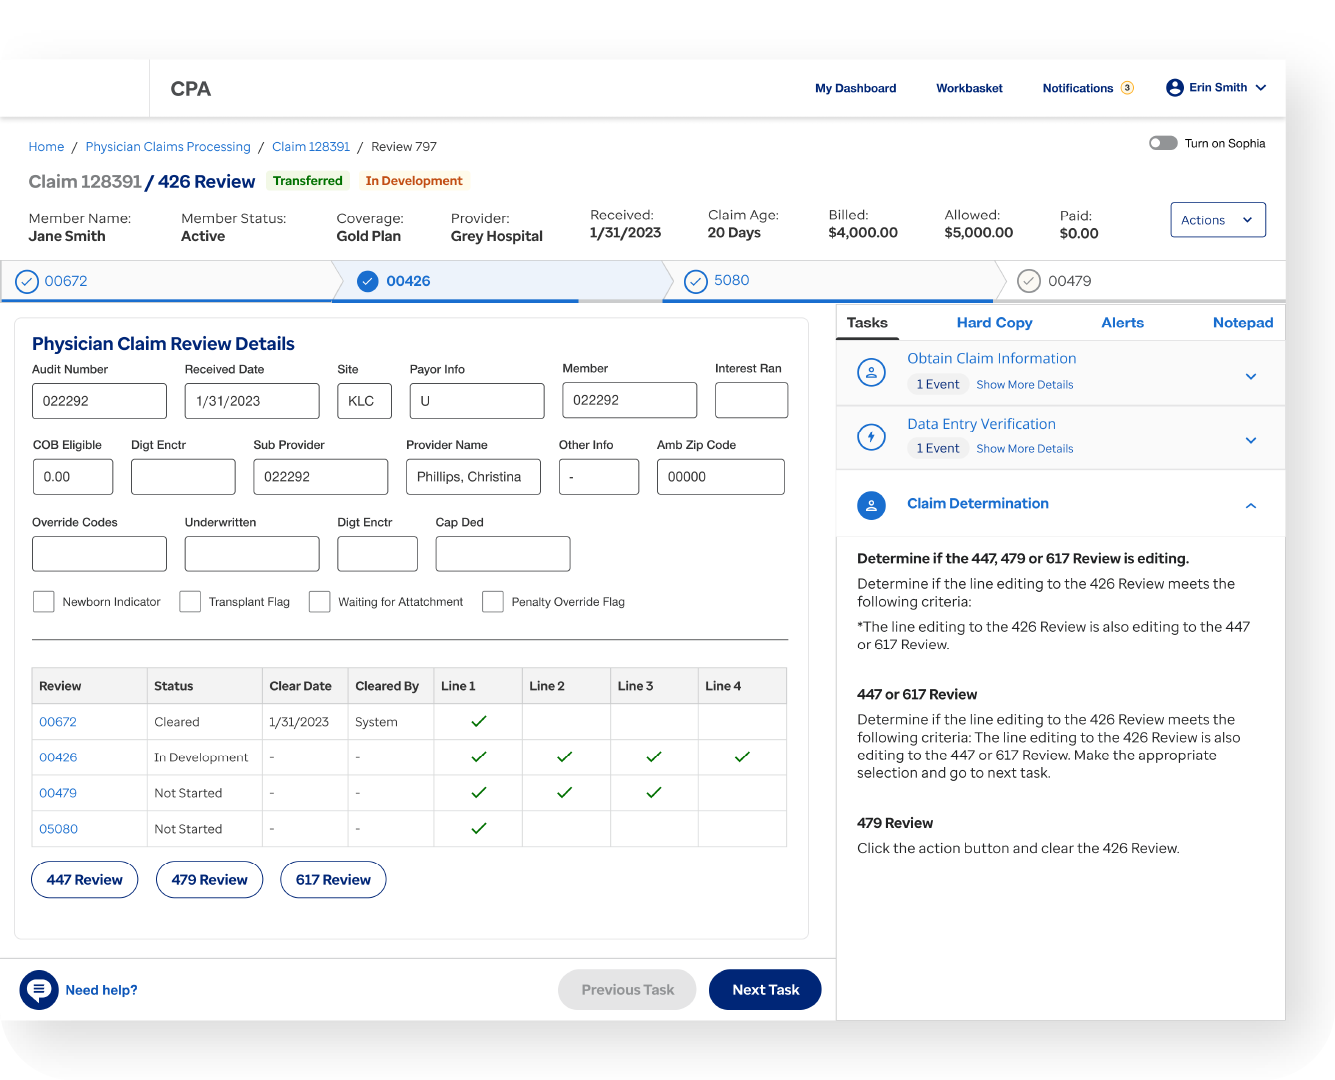Click the Data Entry Verification lightning icon
The height and width of the screenshot is (1080, 1335).
coord(871,437)
